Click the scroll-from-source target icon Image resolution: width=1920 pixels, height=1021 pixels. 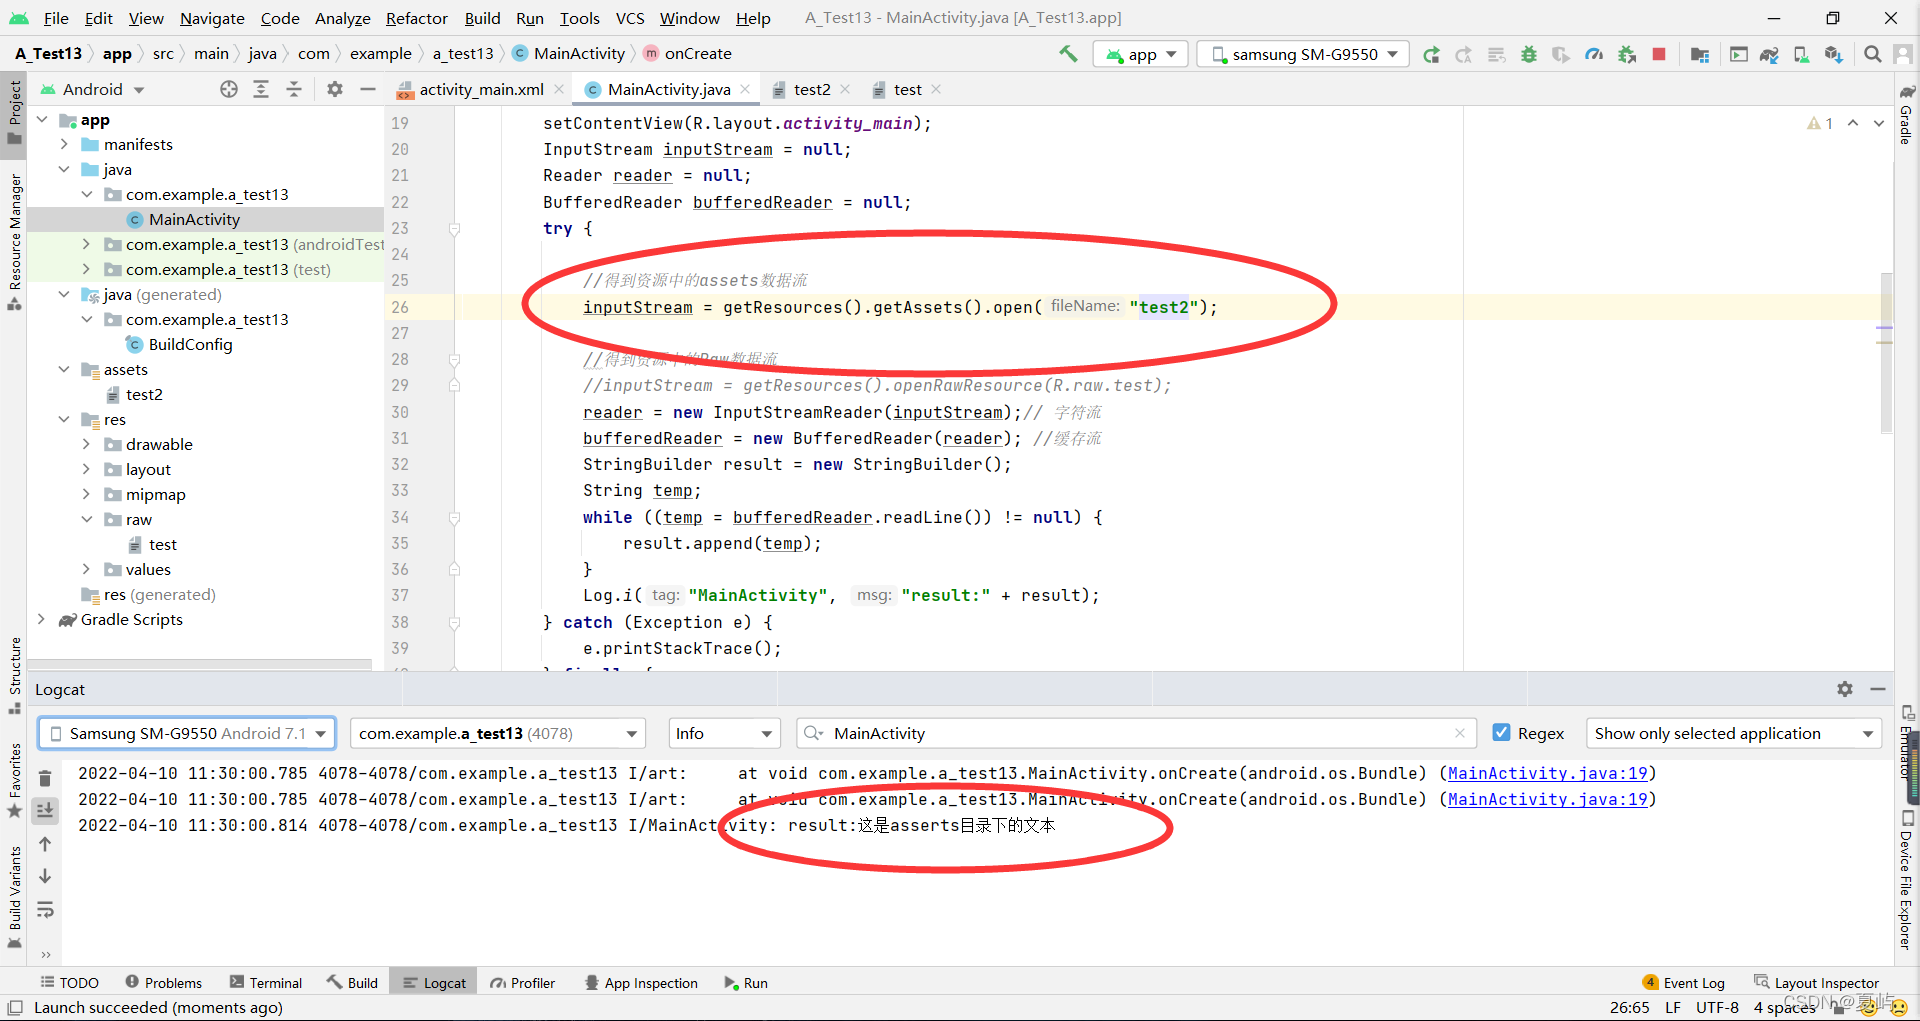[229, 89]
